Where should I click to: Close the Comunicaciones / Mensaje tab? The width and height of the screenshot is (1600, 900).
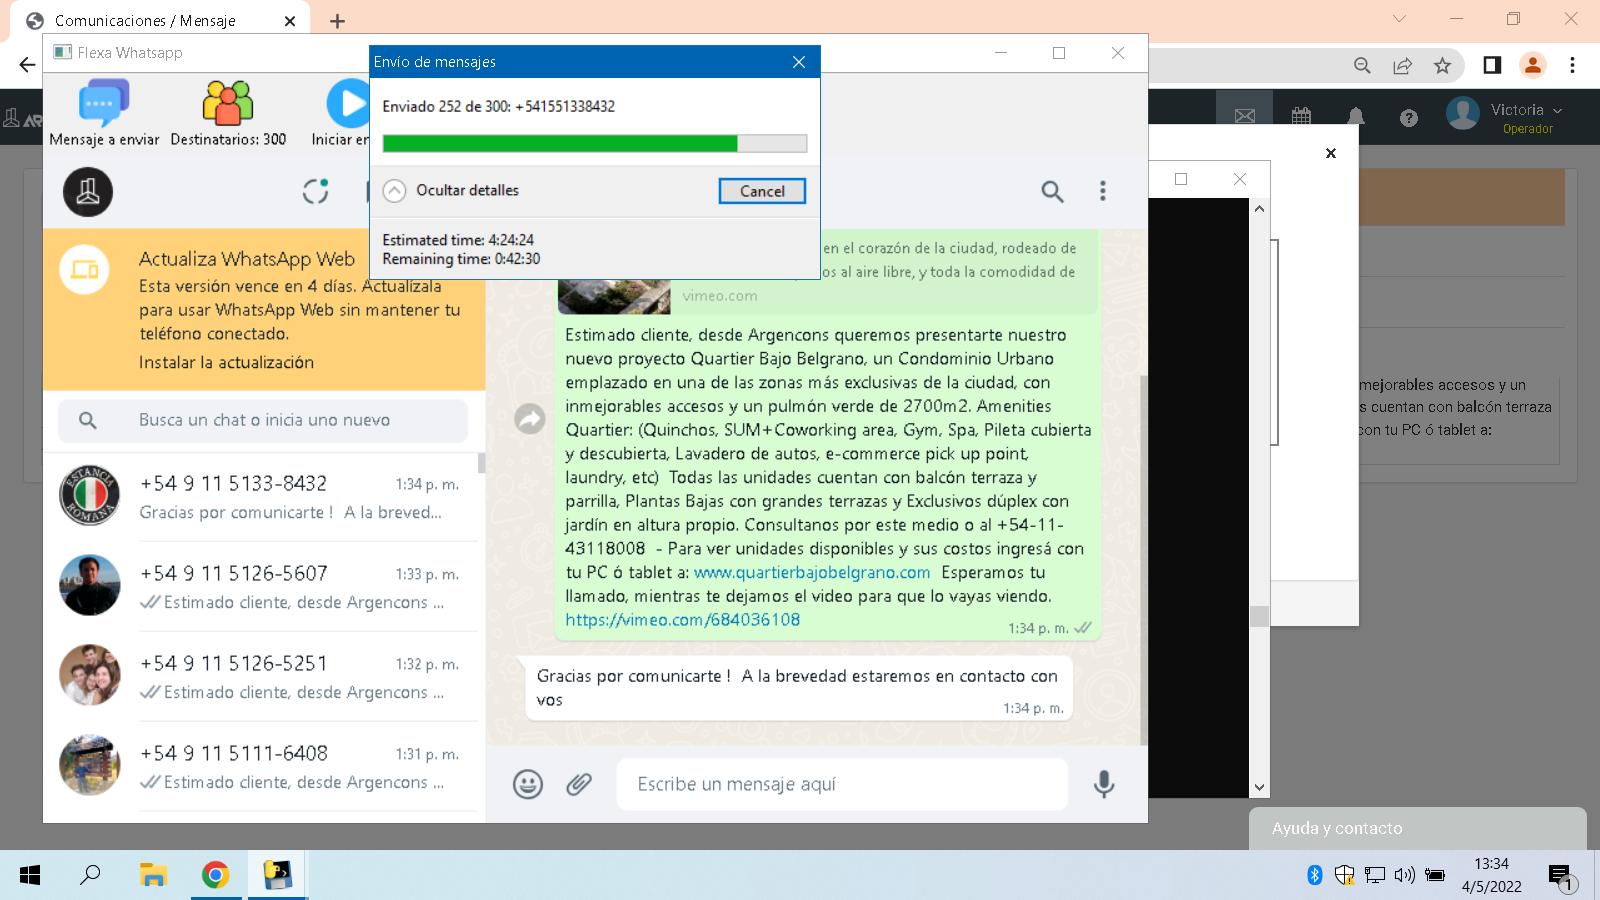click(290, 21)
